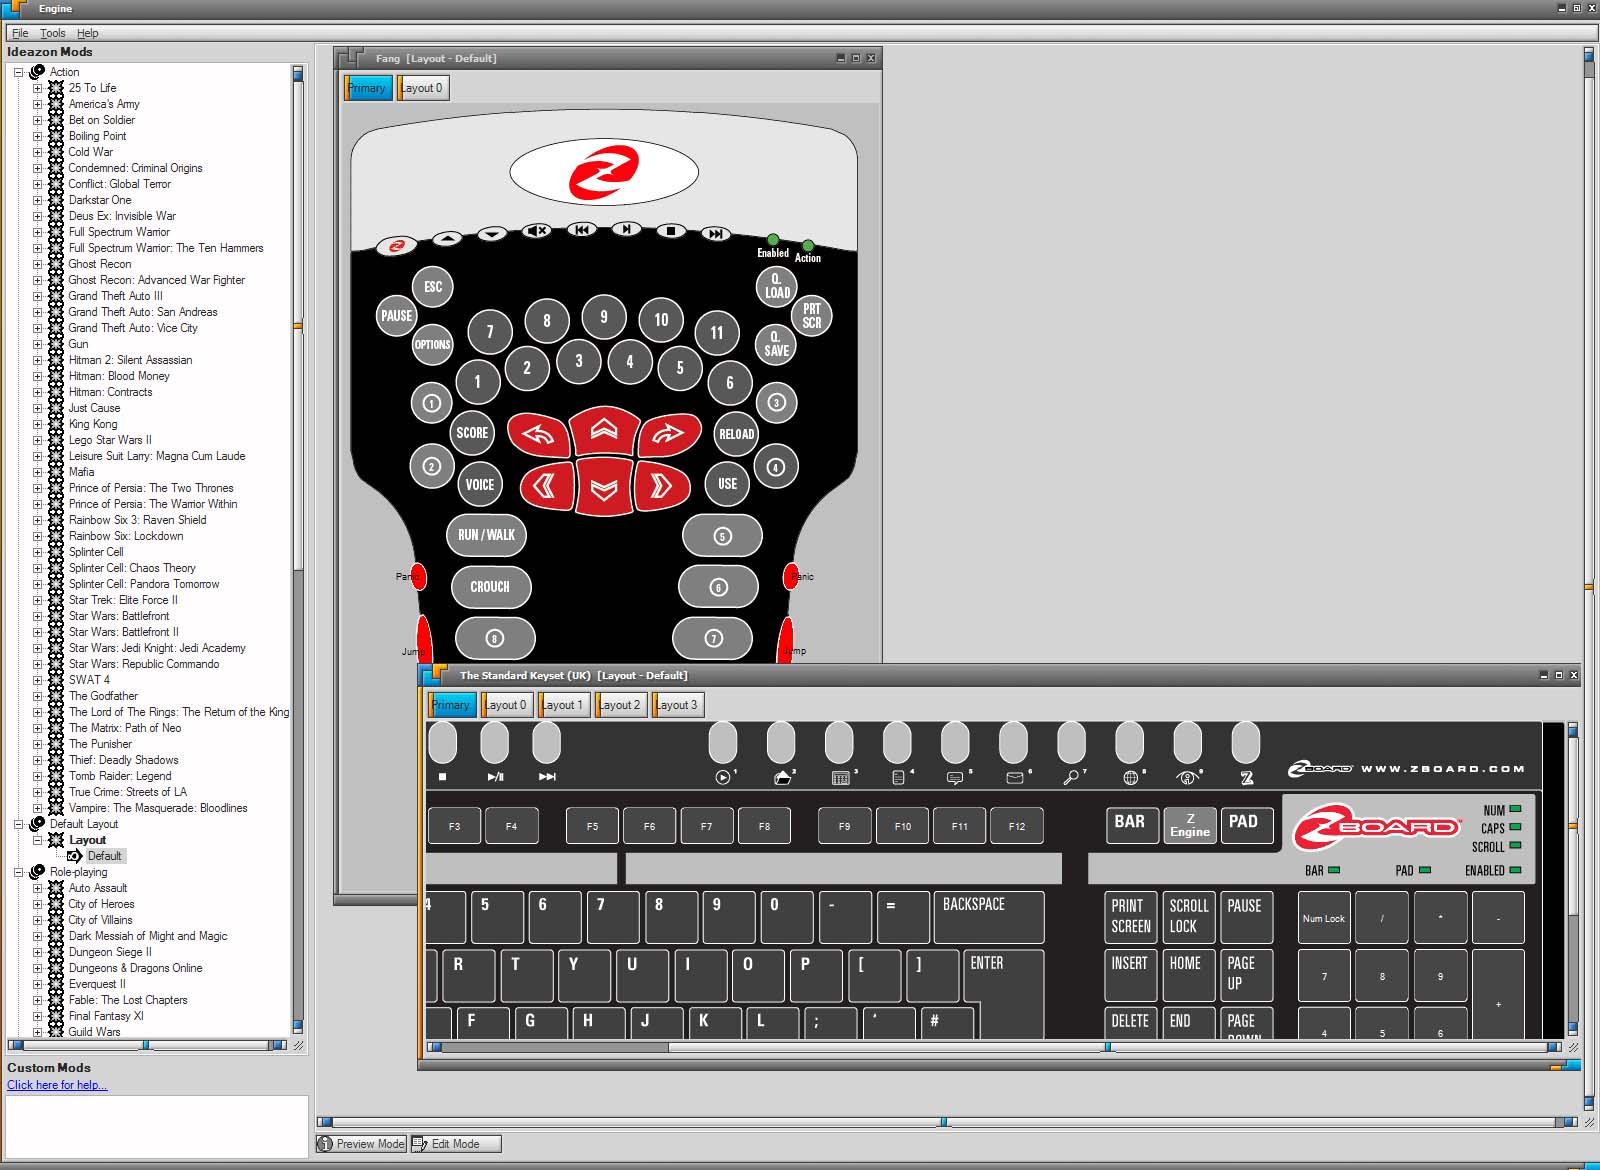This screenshot has width=1600, height=1170.
Task: Click the RELOAD key on Fang
Action: coord(736,434)
